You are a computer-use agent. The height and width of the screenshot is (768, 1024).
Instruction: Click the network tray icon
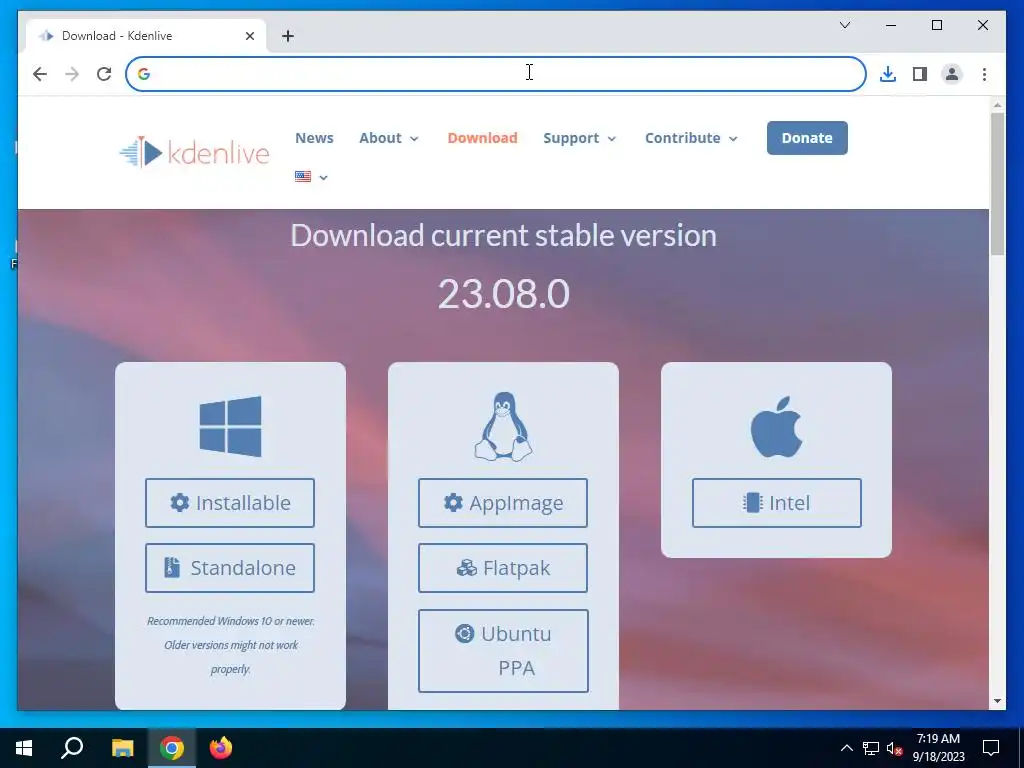tap(871, 748)
